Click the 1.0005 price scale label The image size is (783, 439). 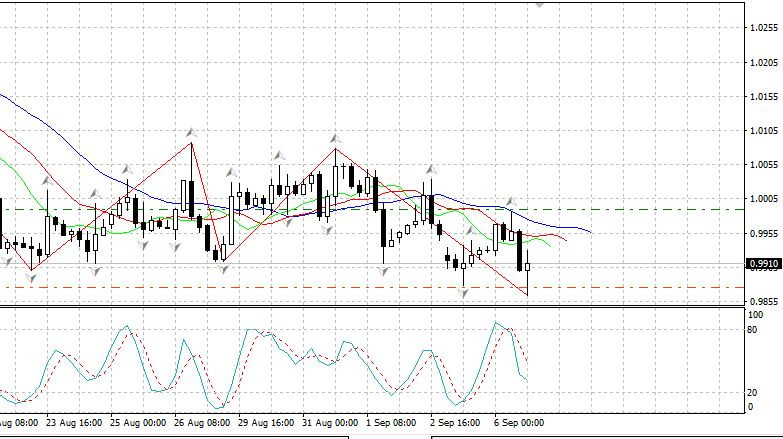[x=764, y=199]
